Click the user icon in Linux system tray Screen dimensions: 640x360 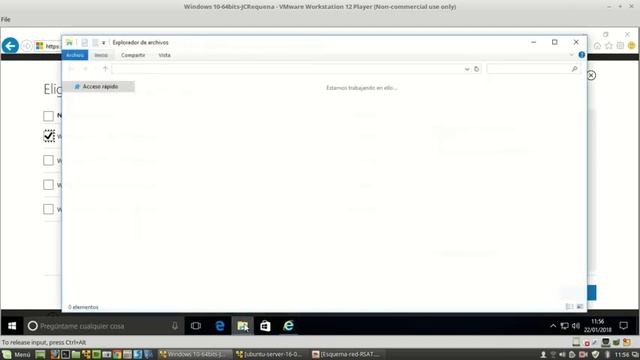pyautogui.click(x=543, y=354)
